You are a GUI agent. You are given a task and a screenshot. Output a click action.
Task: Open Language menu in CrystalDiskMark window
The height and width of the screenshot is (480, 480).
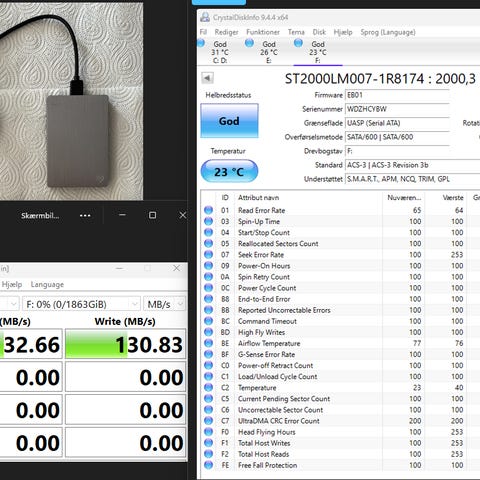[47, 284]
